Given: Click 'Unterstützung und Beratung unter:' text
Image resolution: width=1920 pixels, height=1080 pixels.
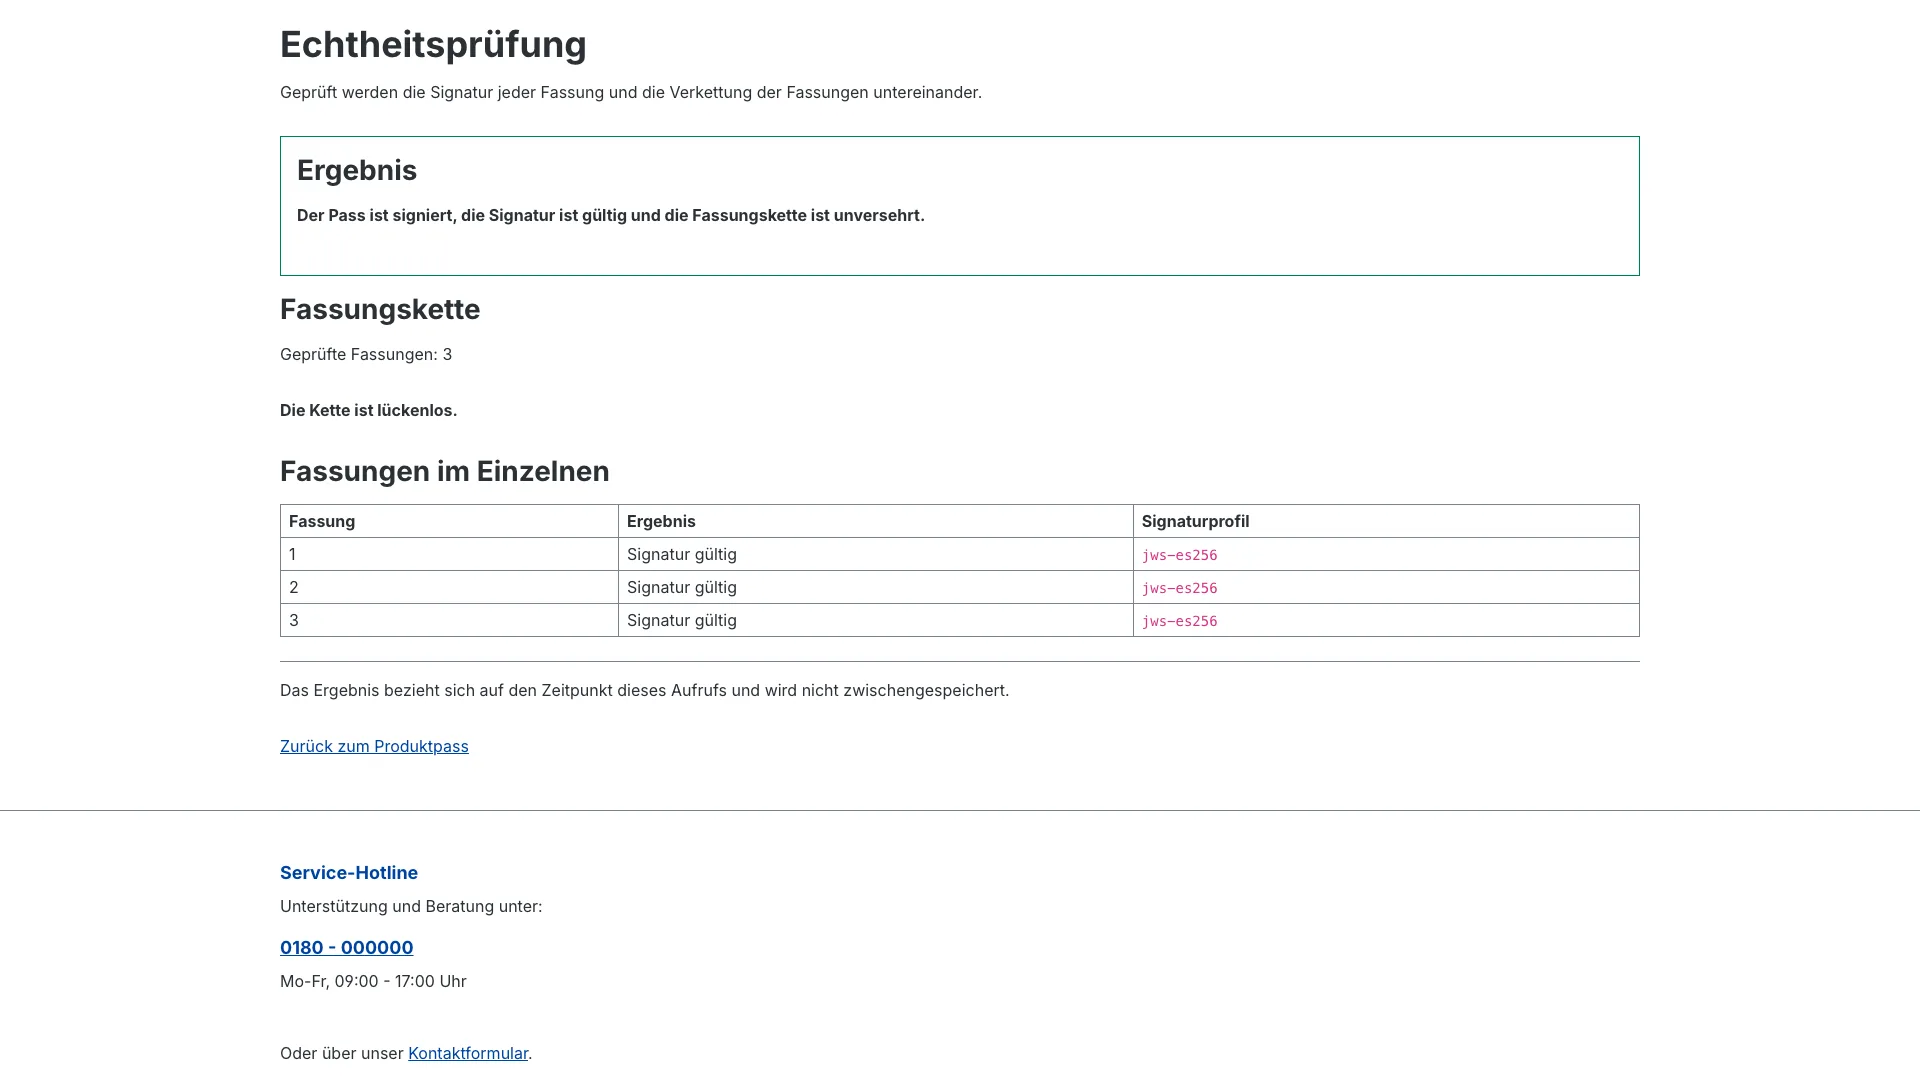Looking at the screenshot, I should point(411,906).
